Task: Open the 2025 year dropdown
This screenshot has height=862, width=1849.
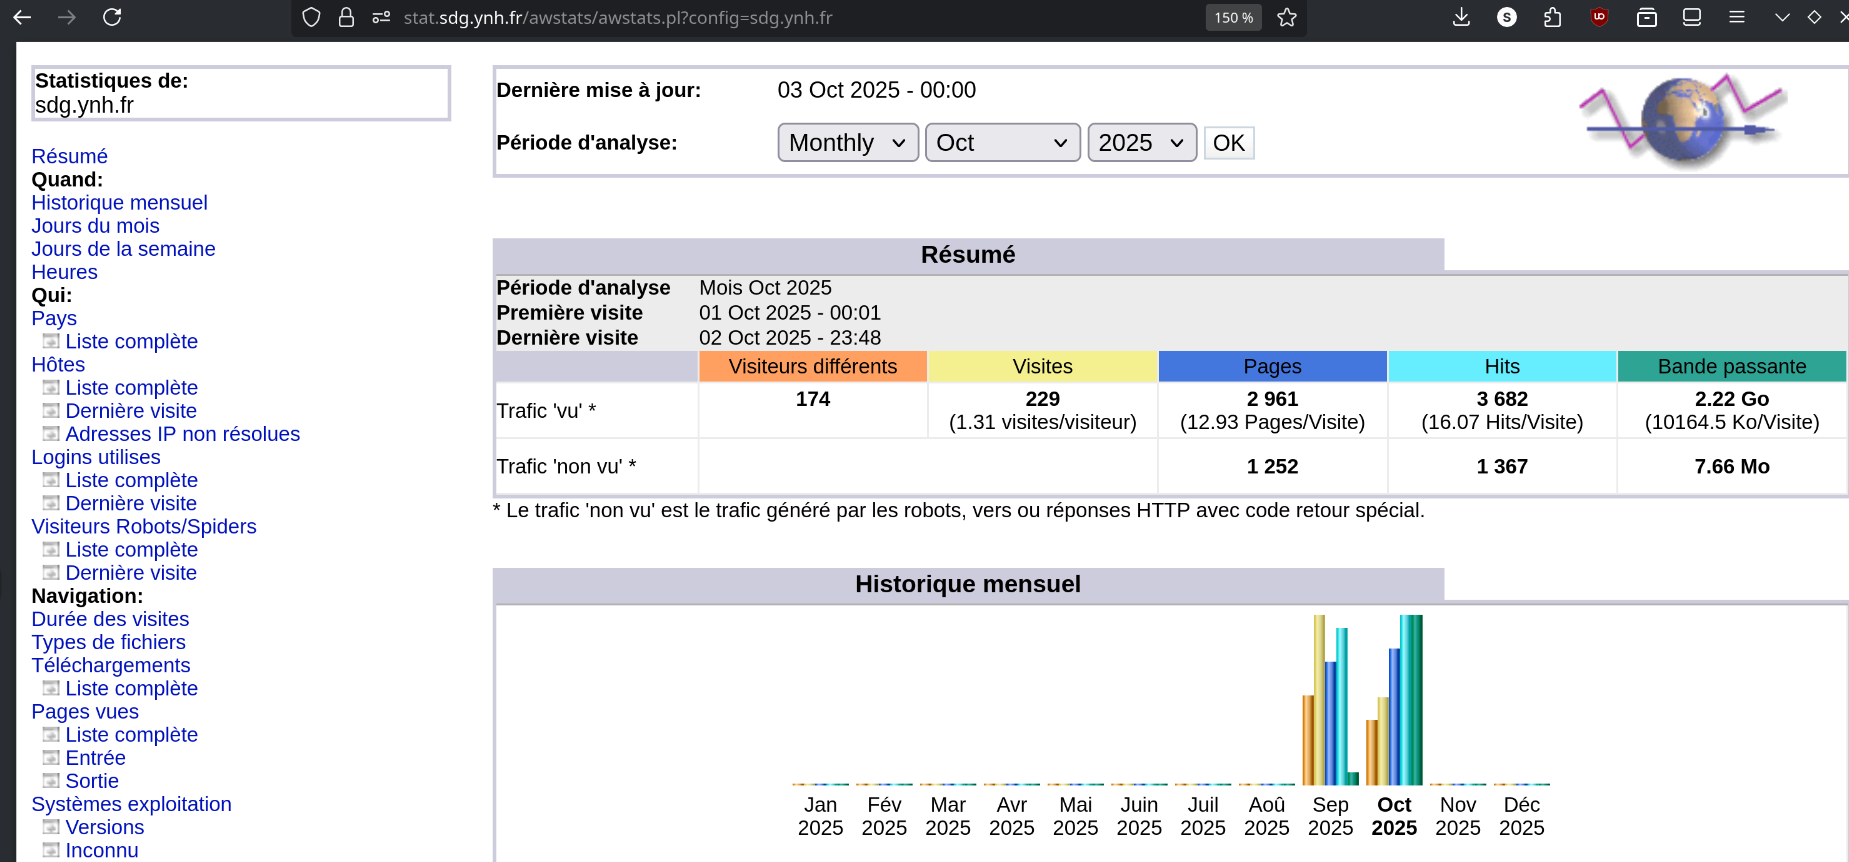Action: (x=1141, y=143)
